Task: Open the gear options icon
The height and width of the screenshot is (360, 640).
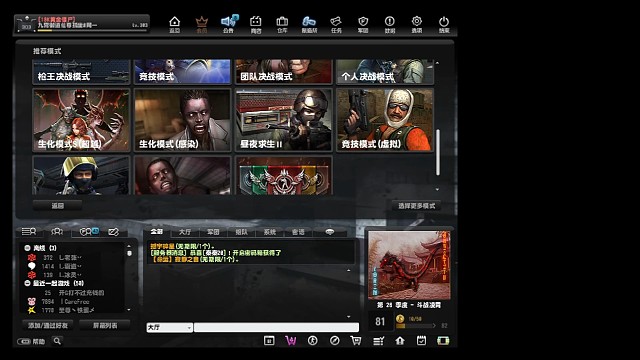Action: pos(417,24)
